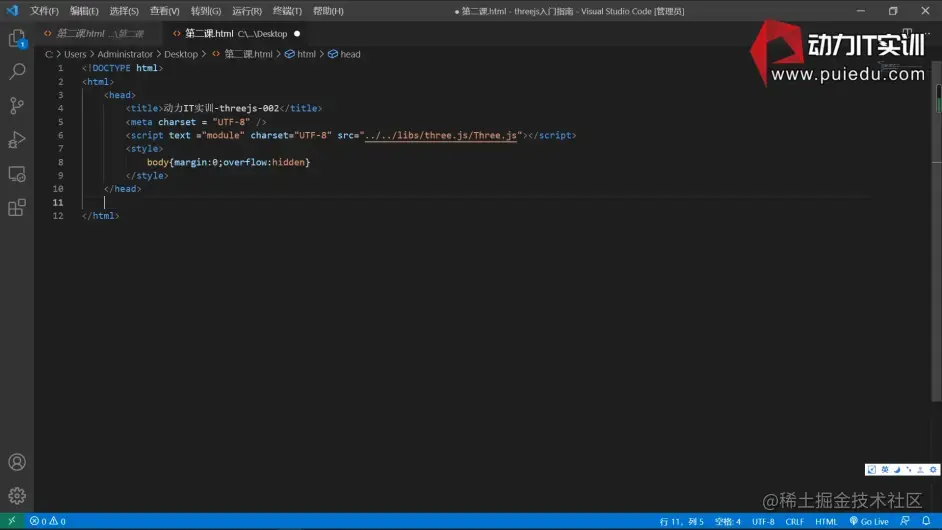Click the VS Code logo icon
Viewport: 942px width, 530px height.
pos(12,11)
